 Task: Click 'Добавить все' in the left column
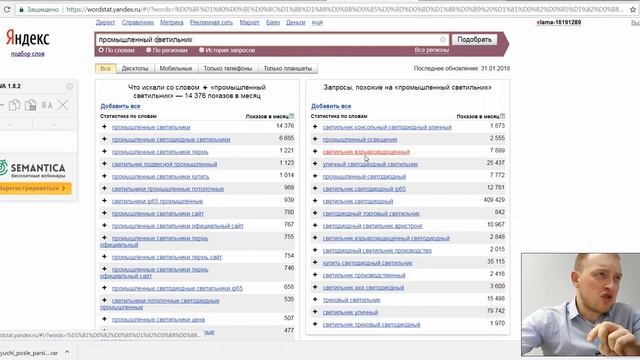(120, 106)
